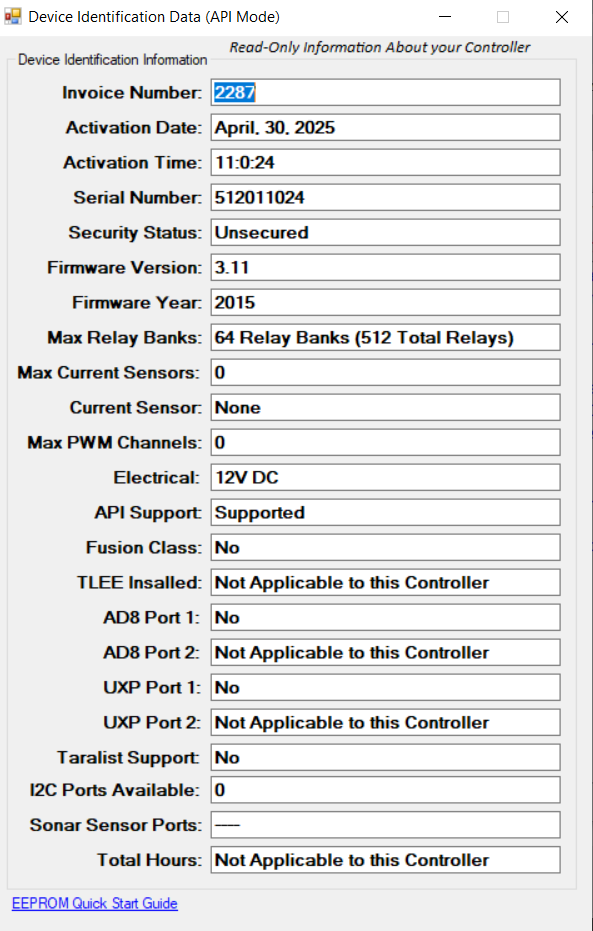Screen dimensions: 593x931
Task: Close the Device Identification Data window
Action: coord(562,17)
